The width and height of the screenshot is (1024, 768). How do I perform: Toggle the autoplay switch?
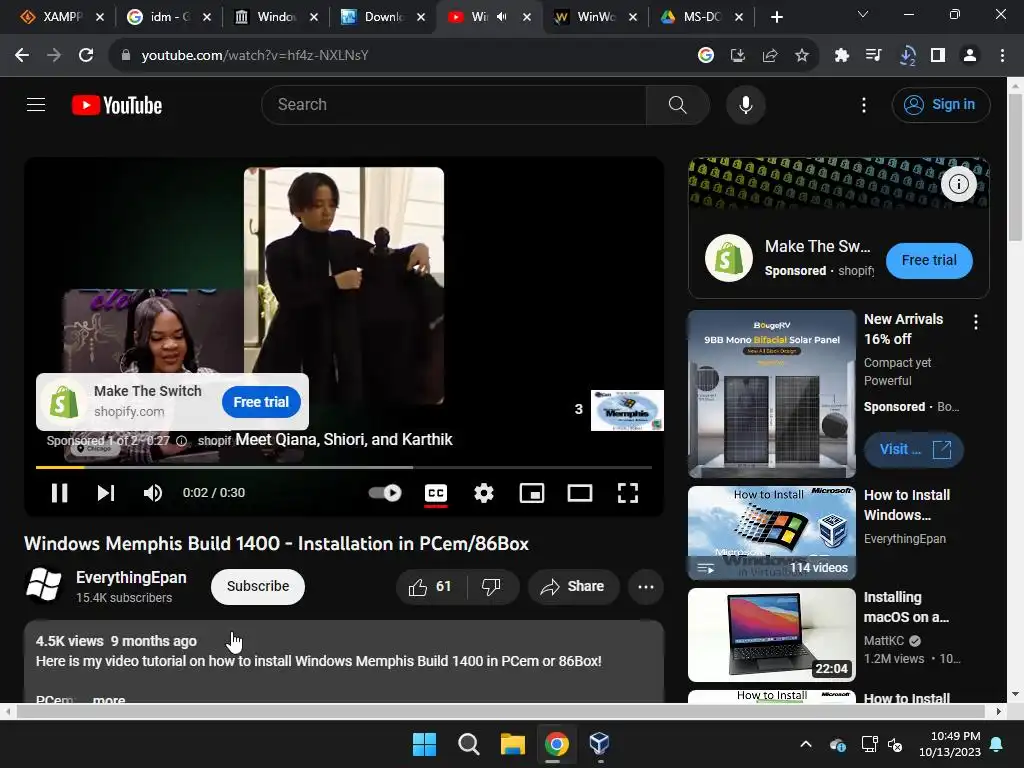385,493
